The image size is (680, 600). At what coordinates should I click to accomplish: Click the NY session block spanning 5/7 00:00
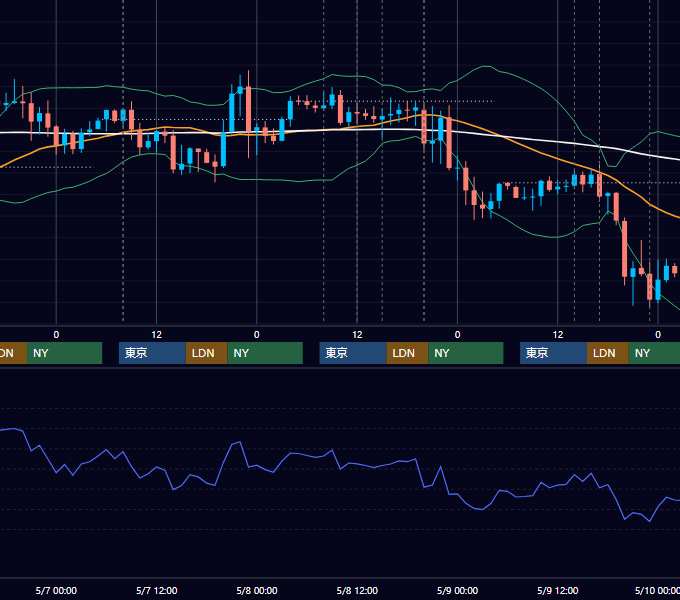click(x=64, y=353)
